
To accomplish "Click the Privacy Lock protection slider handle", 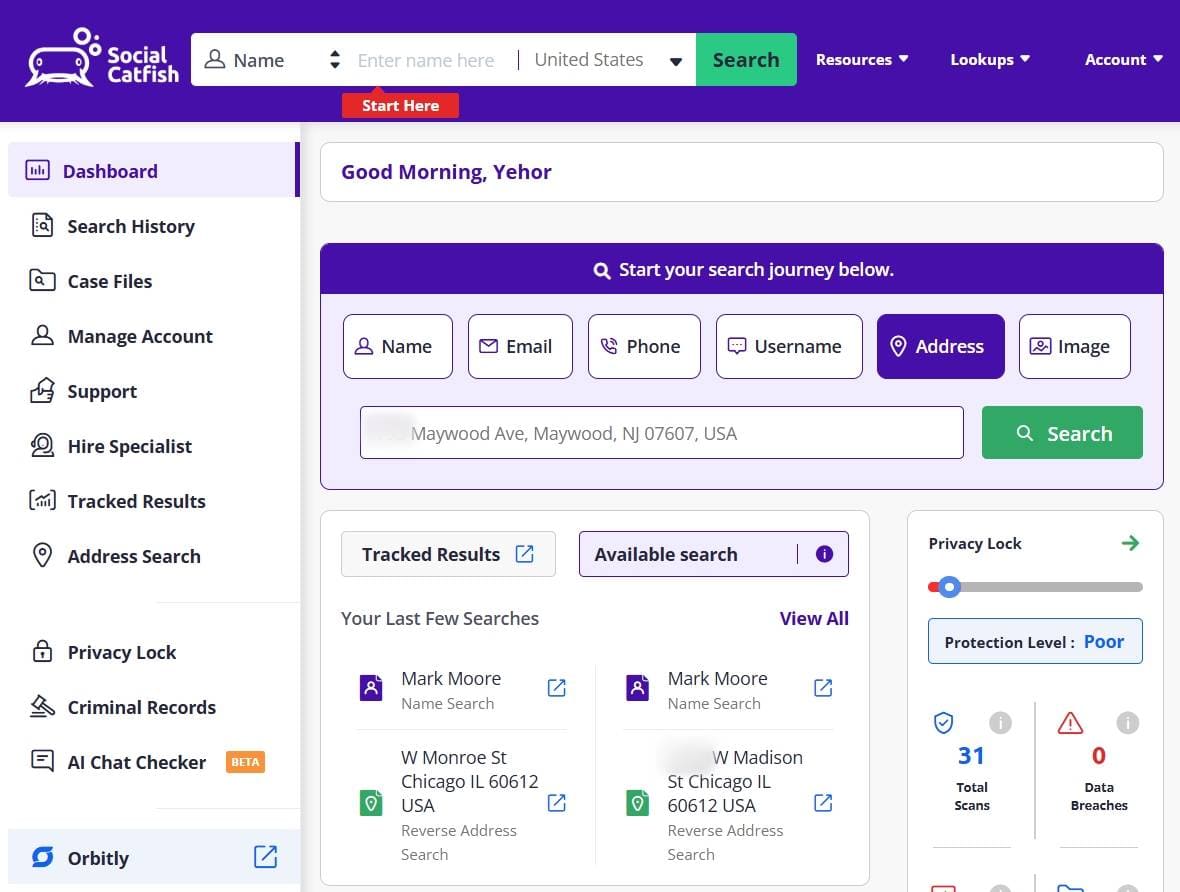I will (949, 586).
